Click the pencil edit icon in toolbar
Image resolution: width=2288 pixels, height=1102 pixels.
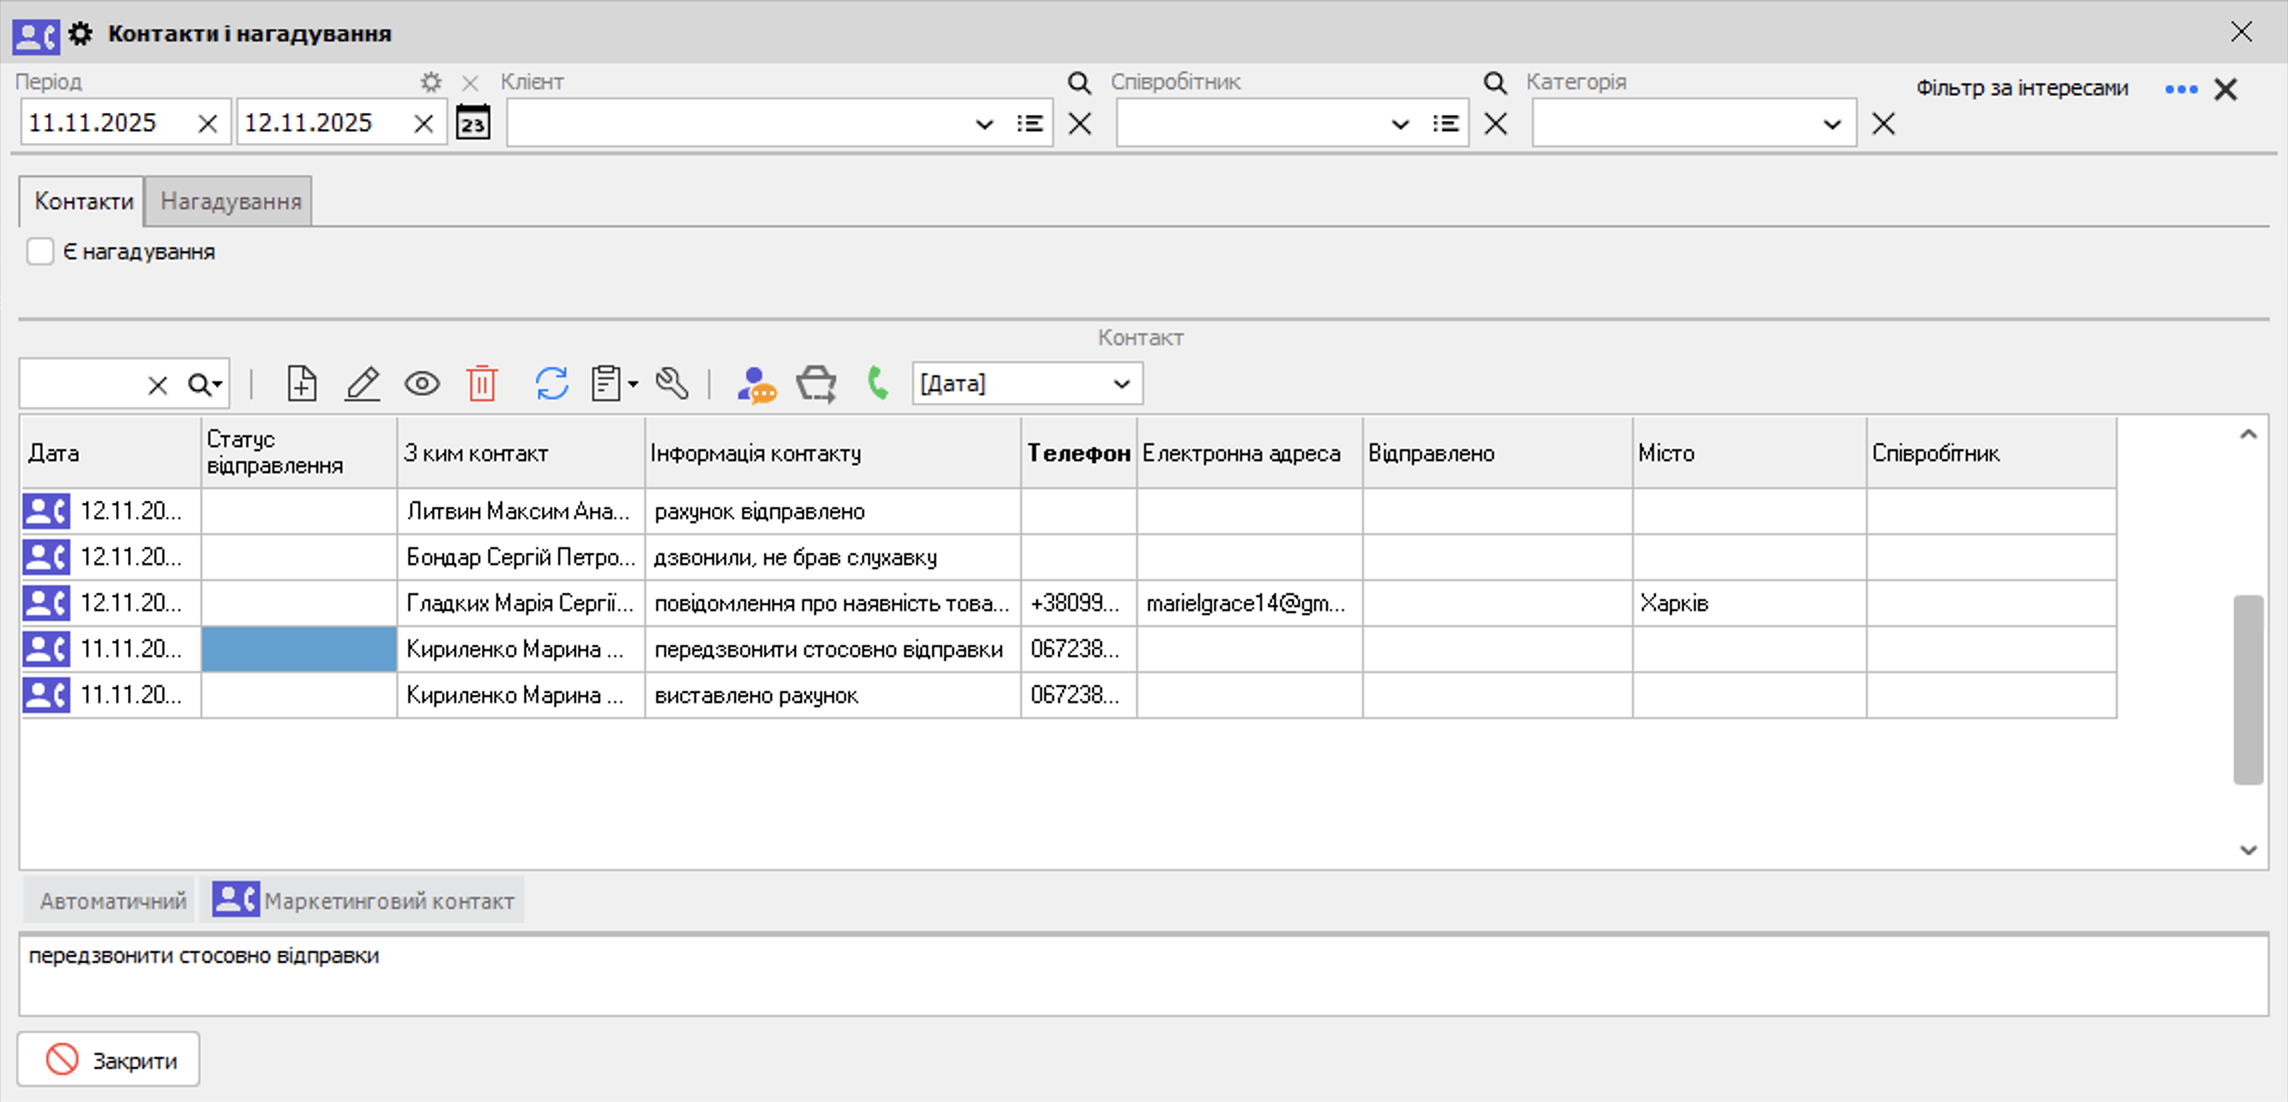tap(362, 384)
